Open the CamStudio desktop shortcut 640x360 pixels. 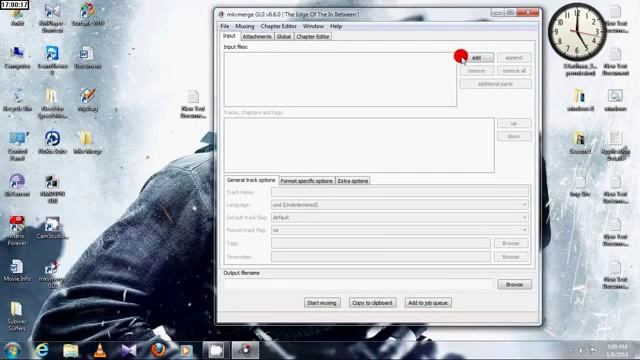(52, 228)
